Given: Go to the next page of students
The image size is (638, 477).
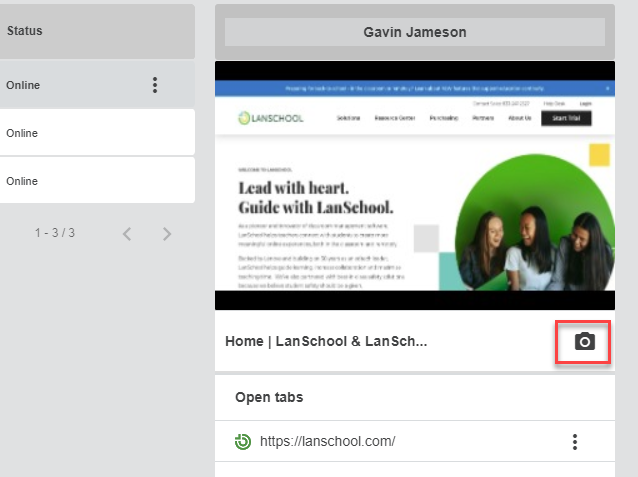Looking at the screenshot, I should 166,234.
